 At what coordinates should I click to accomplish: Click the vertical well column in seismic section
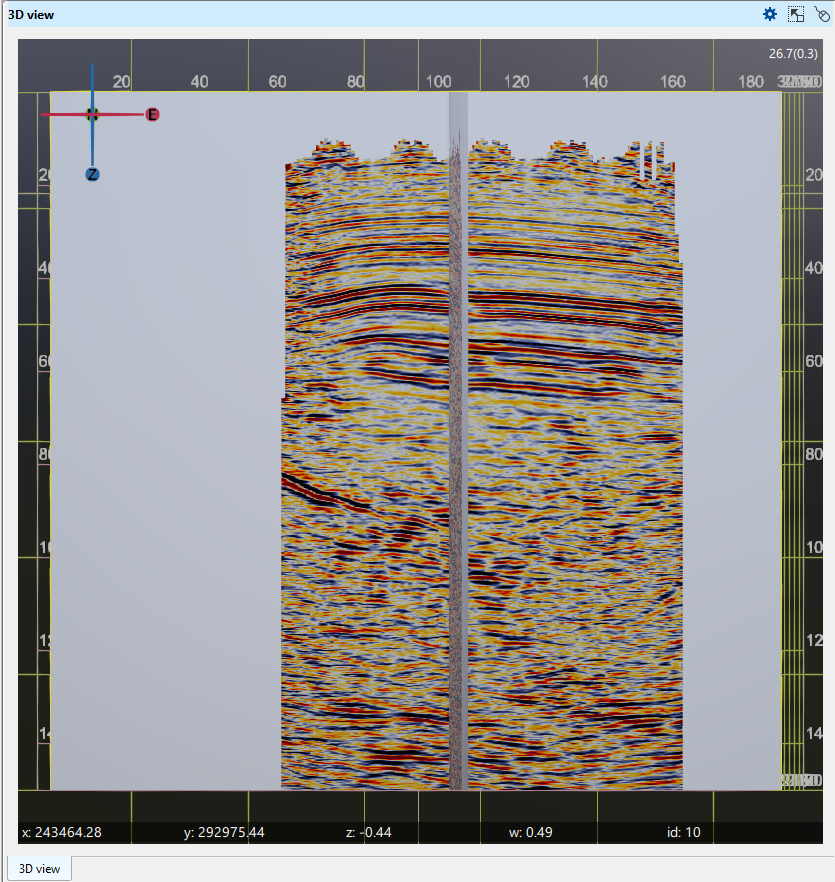click(458, 441)
